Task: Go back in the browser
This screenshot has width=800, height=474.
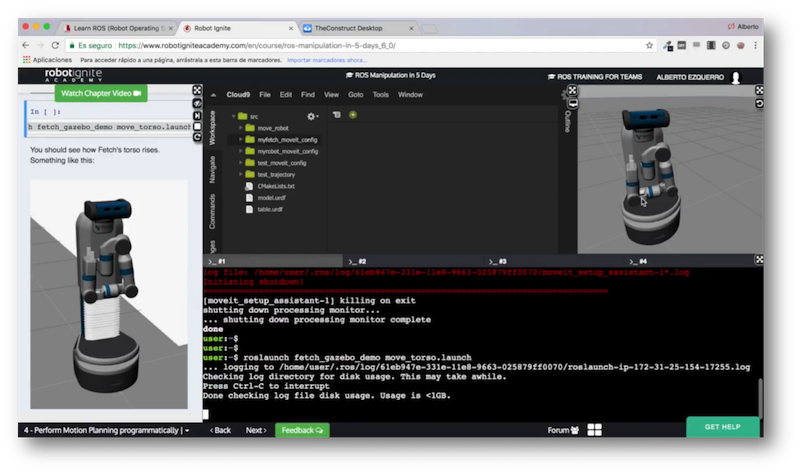Action: 26,45
